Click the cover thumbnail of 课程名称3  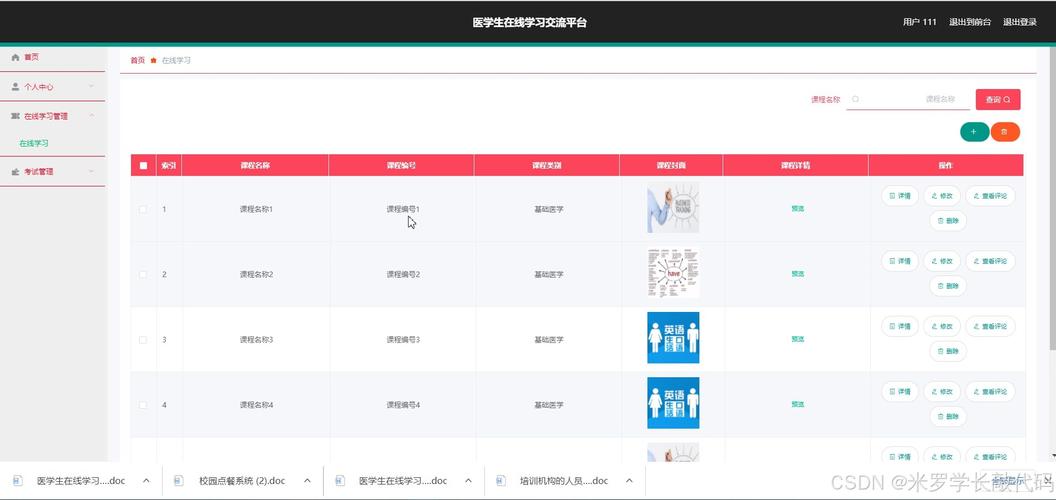coord(673,338)
